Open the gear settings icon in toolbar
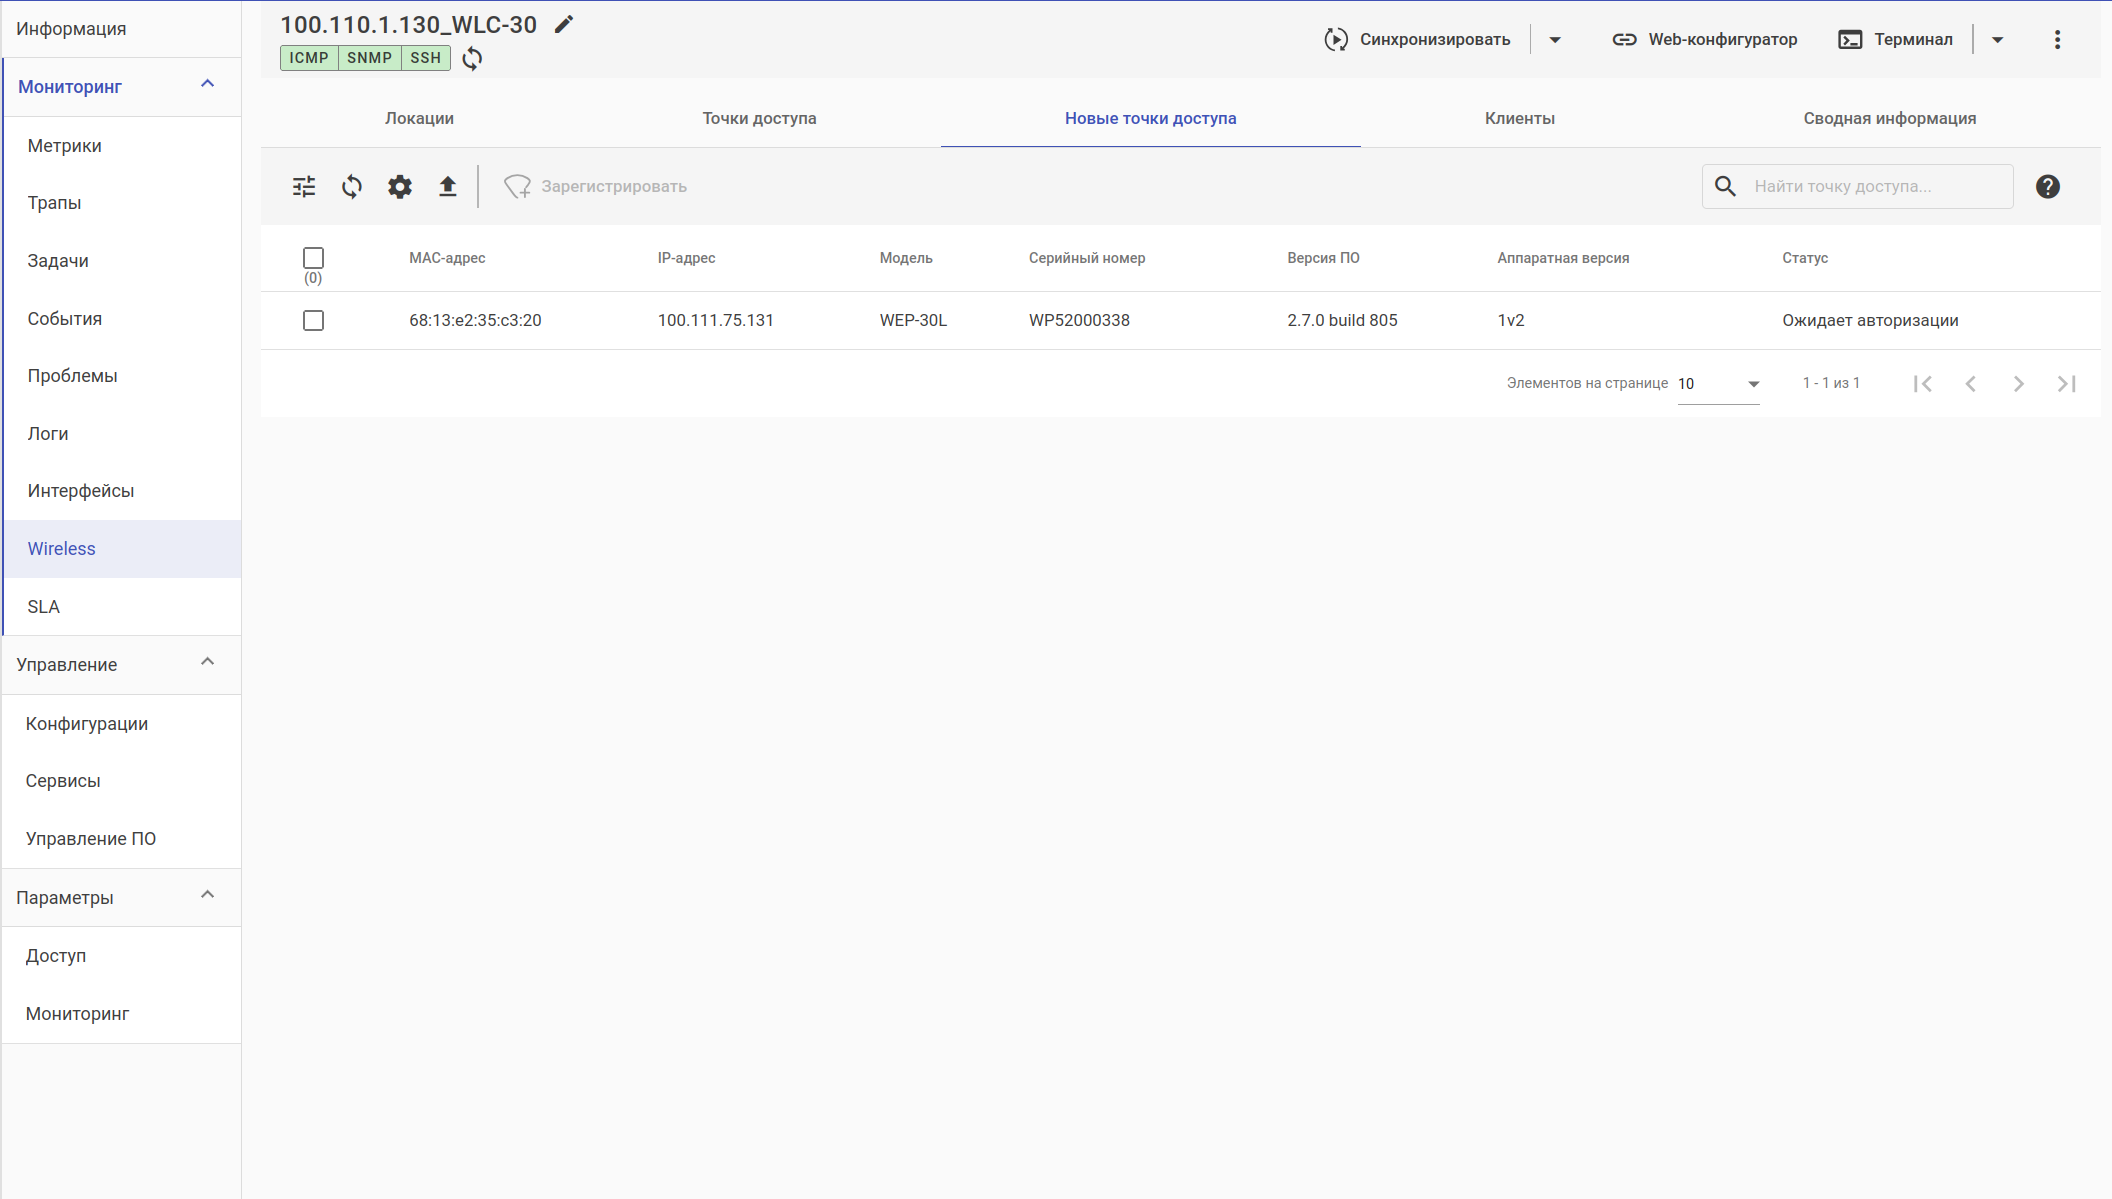This screenshot has height=1199, width=2112. 400,187
